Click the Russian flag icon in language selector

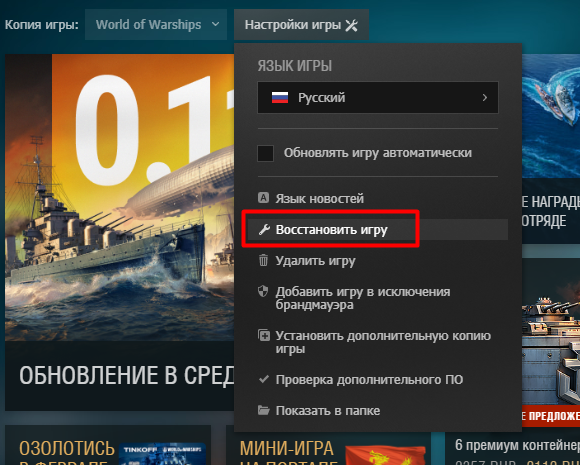point(280,98)
